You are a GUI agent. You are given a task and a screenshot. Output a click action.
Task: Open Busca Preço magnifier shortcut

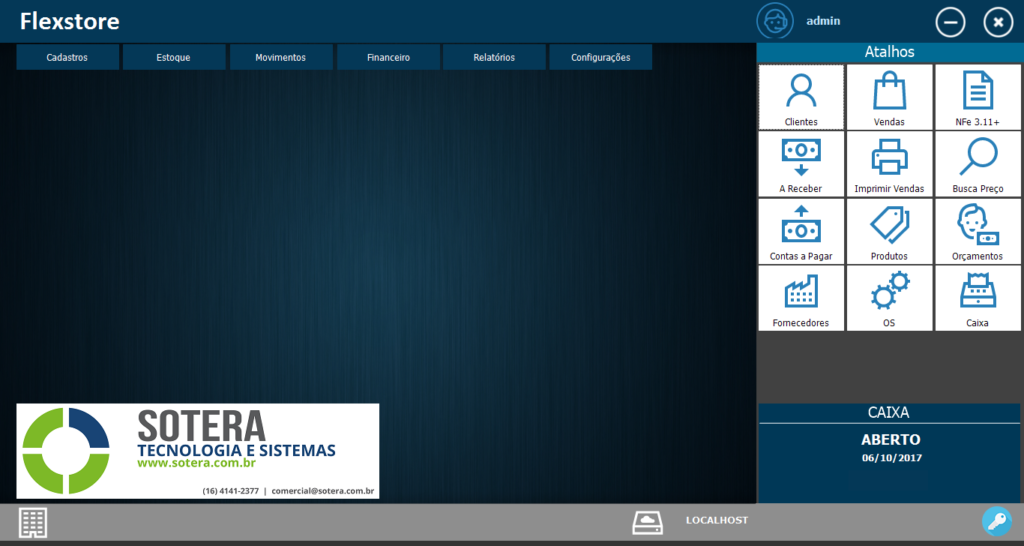coord(977,164)
